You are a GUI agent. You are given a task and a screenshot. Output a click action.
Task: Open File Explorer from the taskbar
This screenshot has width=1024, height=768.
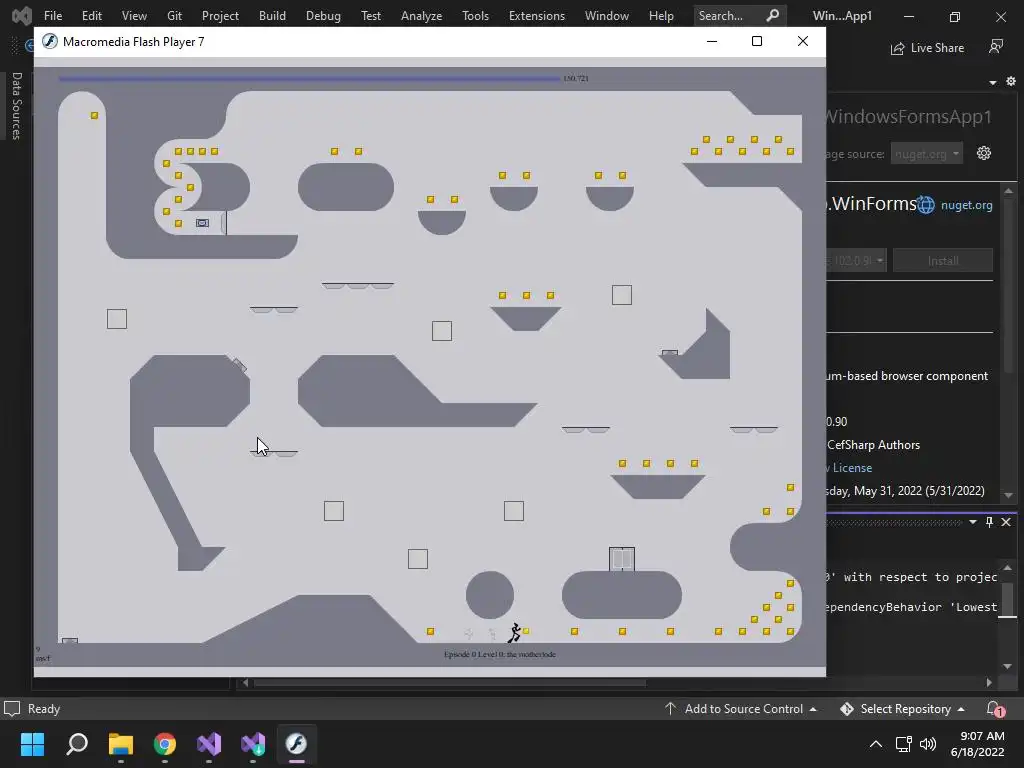(121, 744)
